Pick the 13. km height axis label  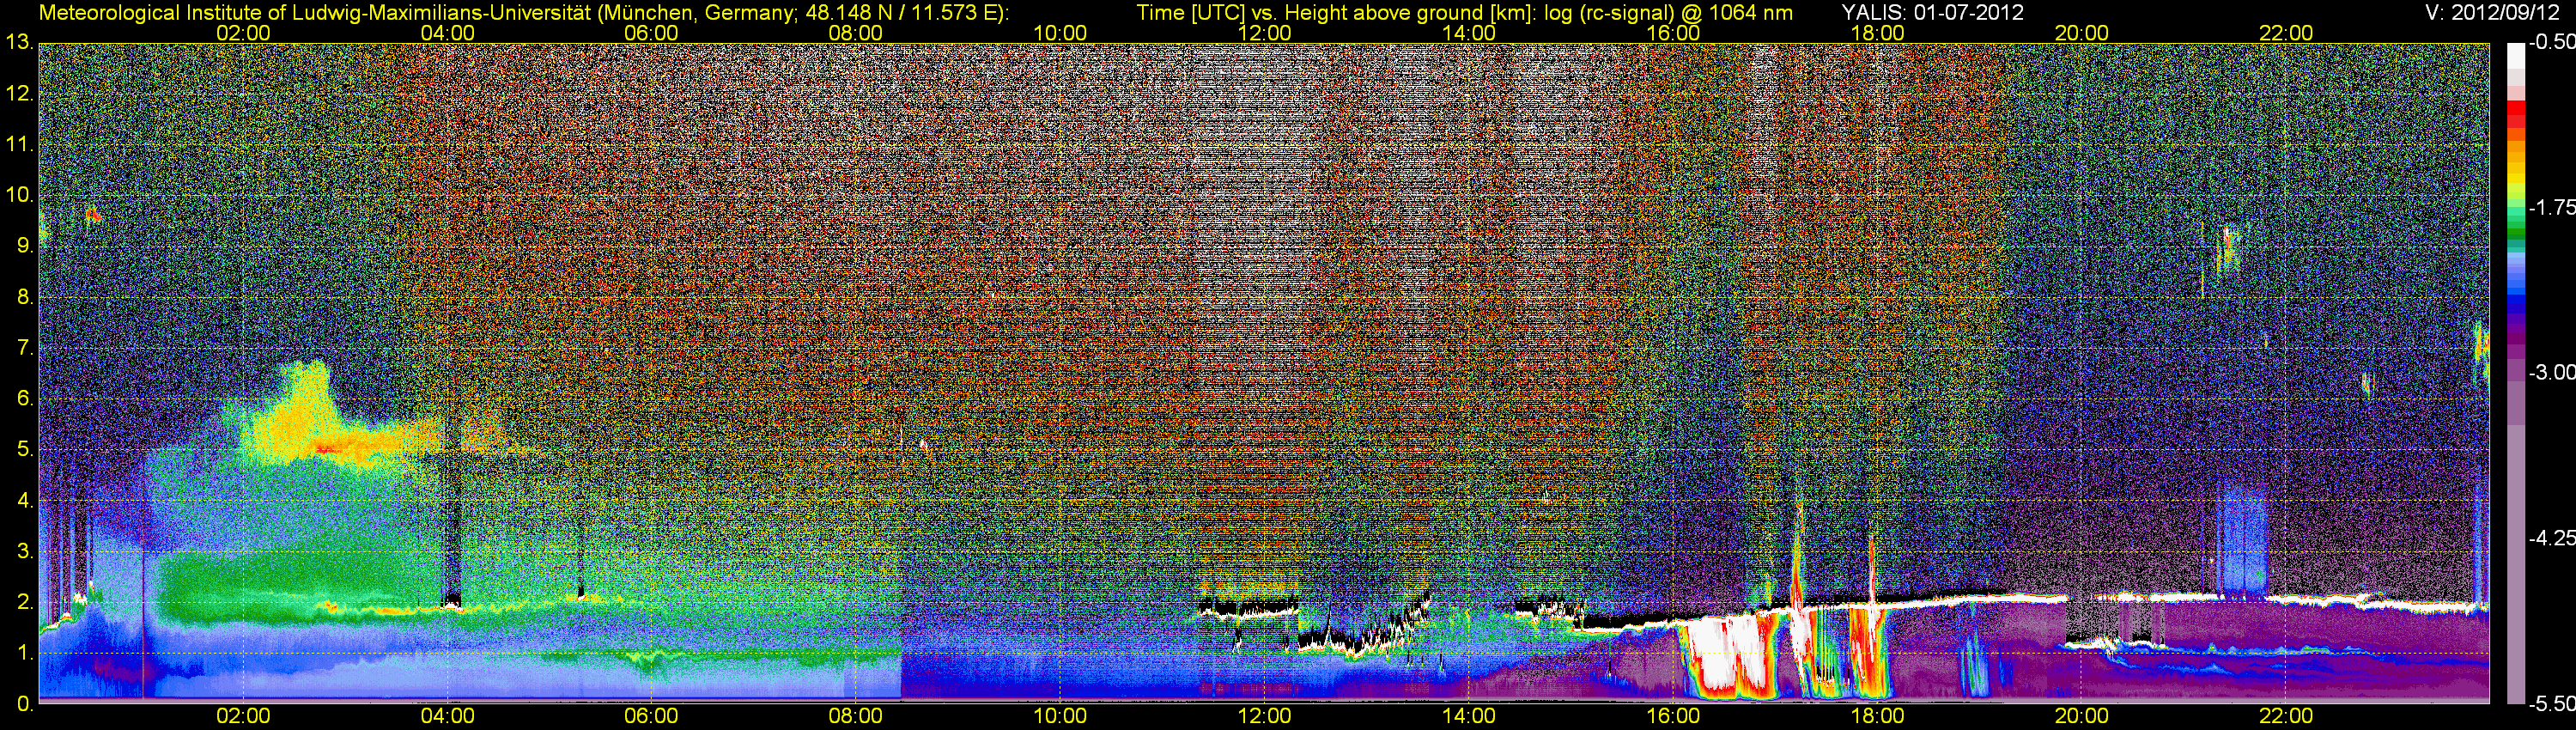(20, 42)
